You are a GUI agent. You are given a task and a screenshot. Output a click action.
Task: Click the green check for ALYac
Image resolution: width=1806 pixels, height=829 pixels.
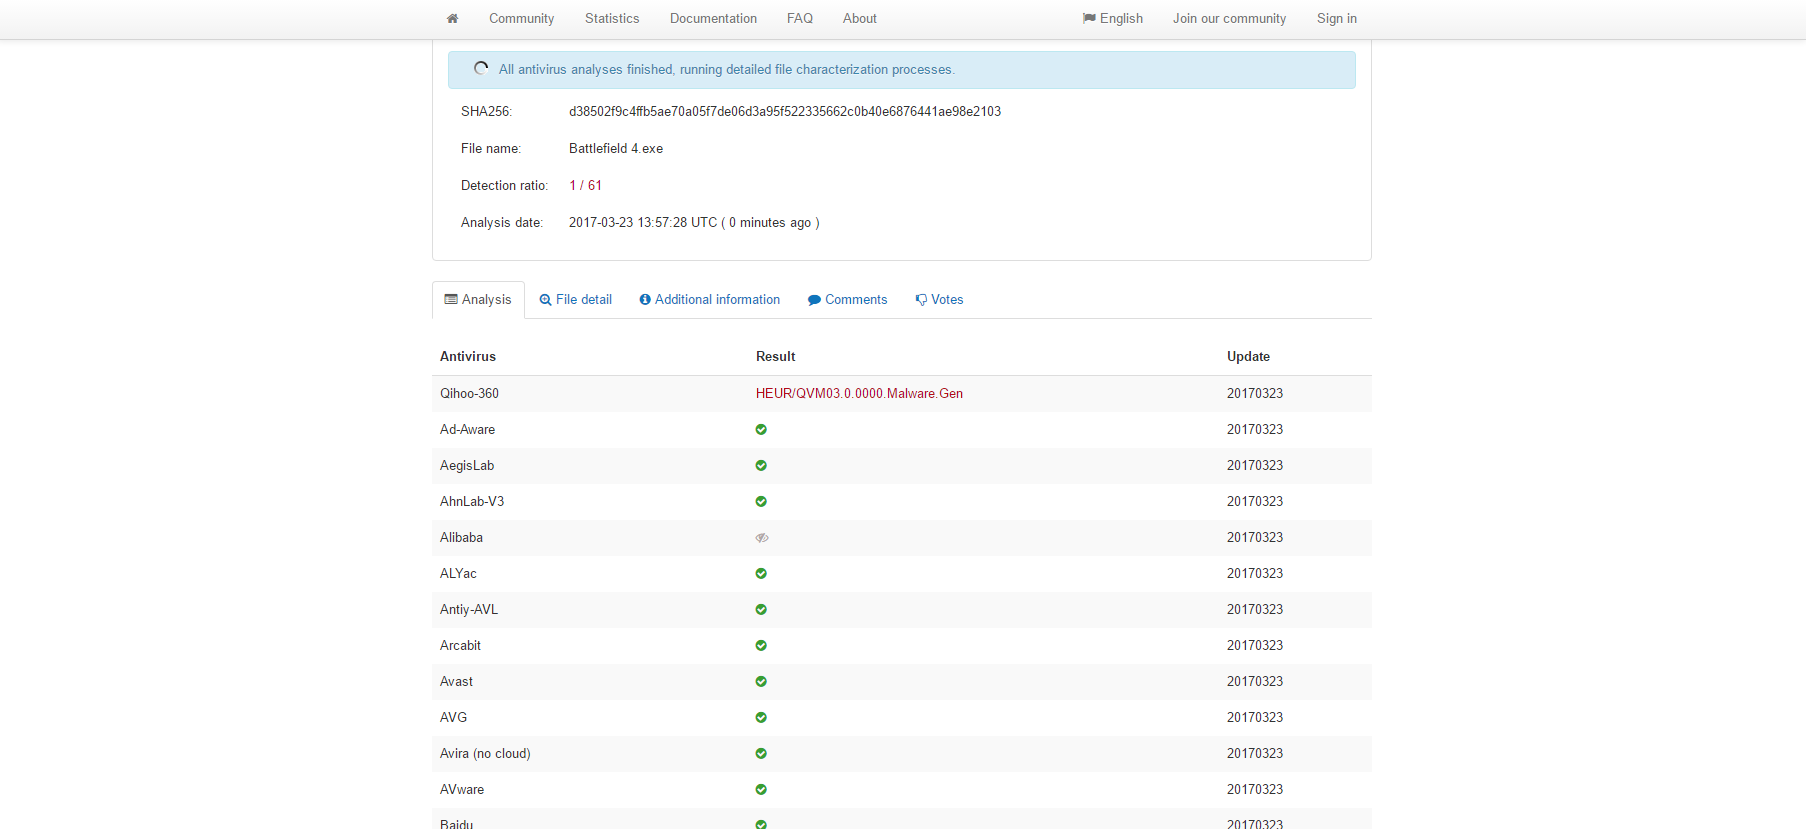tap(761, 574)
